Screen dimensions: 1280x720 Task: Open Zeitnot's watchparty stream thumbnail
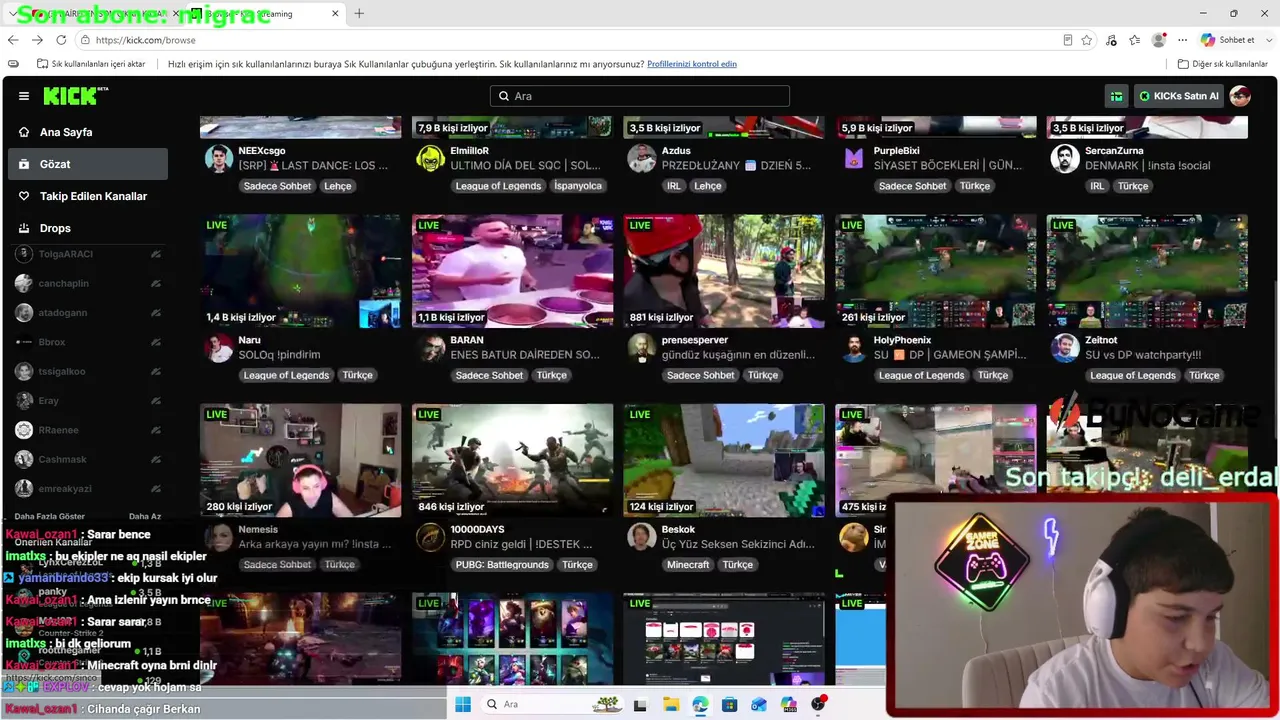pos(1147,271)
